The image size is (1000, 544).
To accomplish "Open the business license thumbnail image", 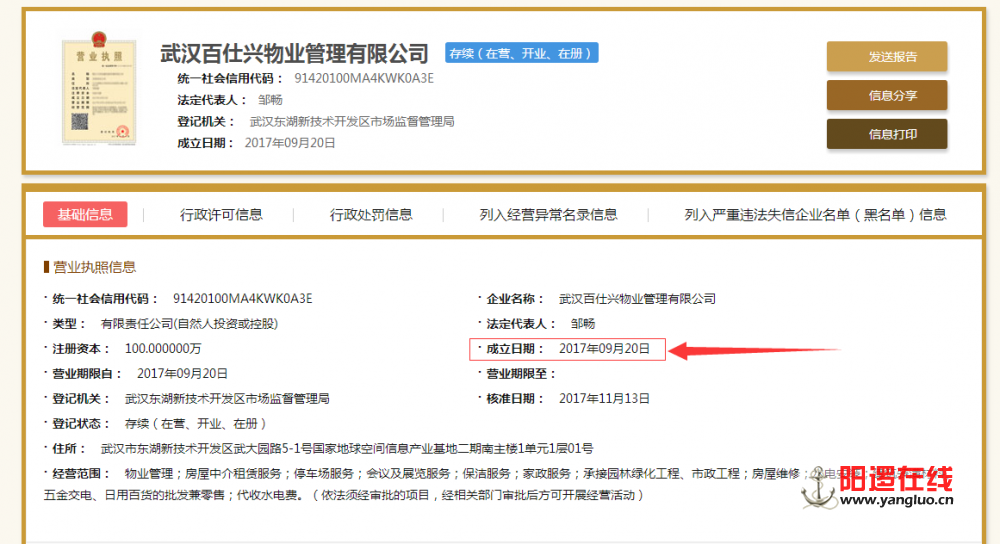I will pos(99,88).
